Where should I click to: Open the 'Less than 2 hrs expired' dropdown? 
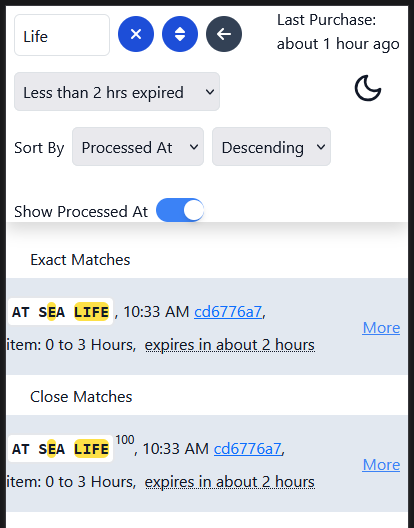117,92
